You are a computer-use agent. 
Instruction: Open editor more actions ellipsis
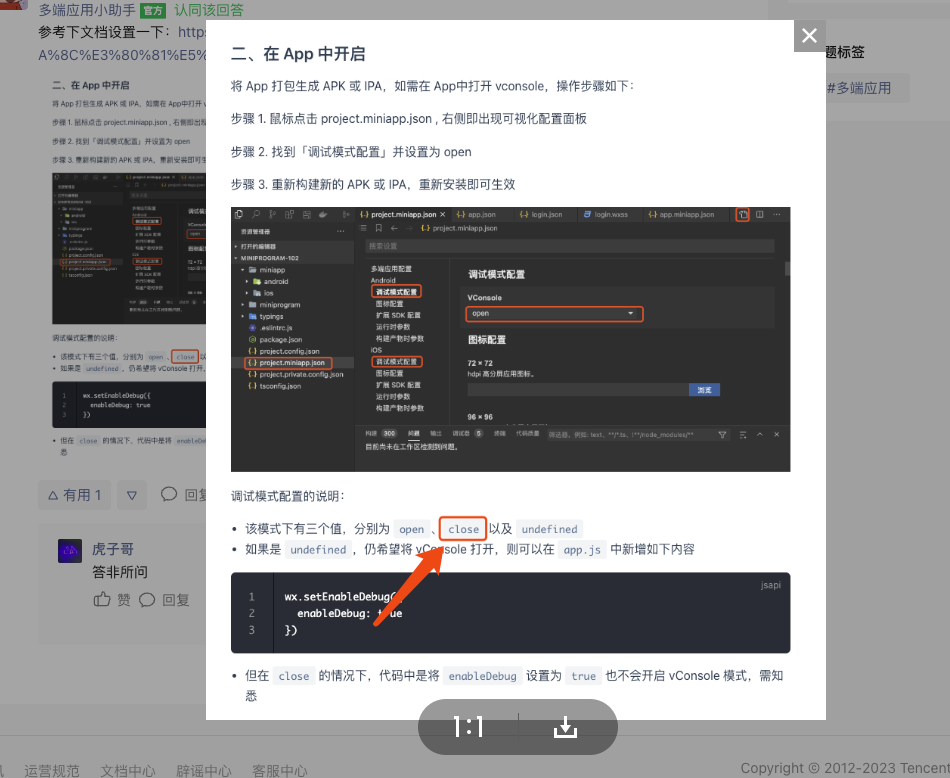click(x=776, y=214)
